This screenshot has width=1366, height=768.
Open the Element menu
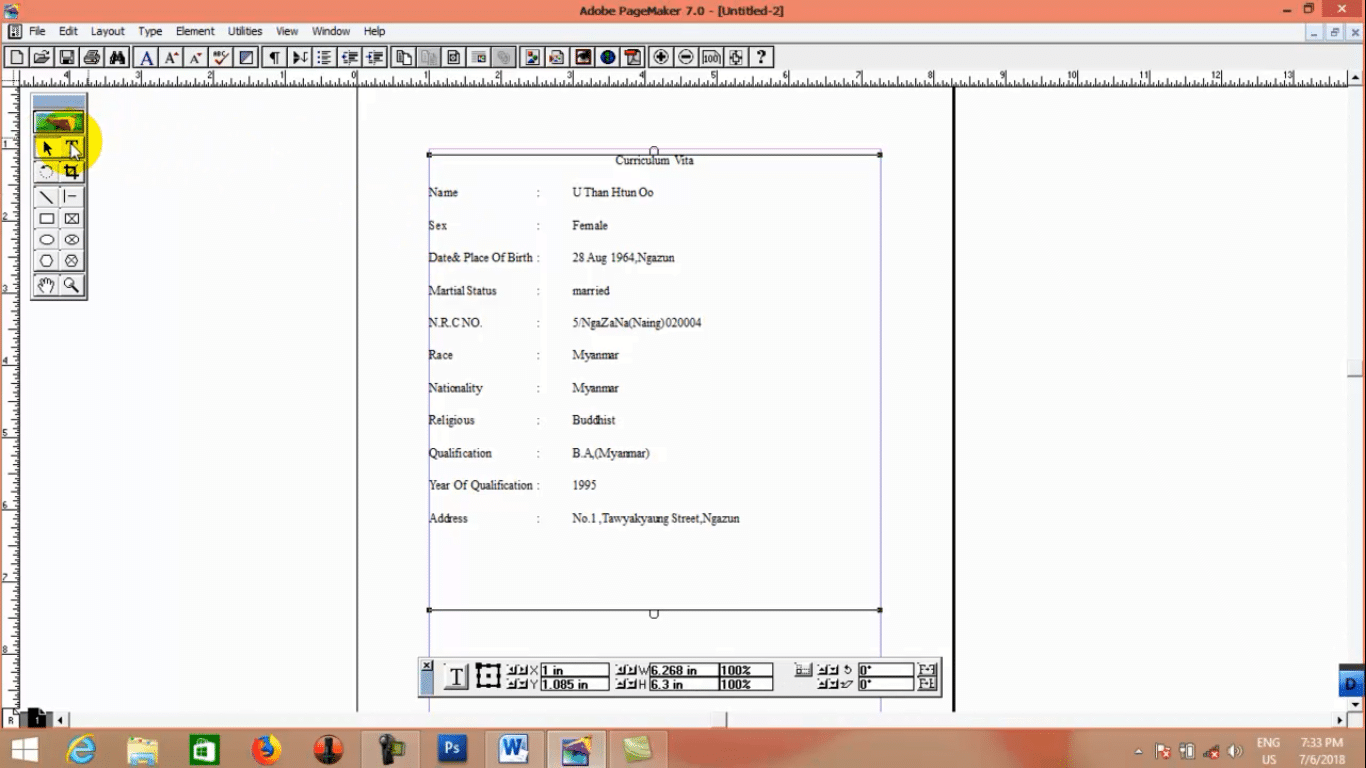195,31
